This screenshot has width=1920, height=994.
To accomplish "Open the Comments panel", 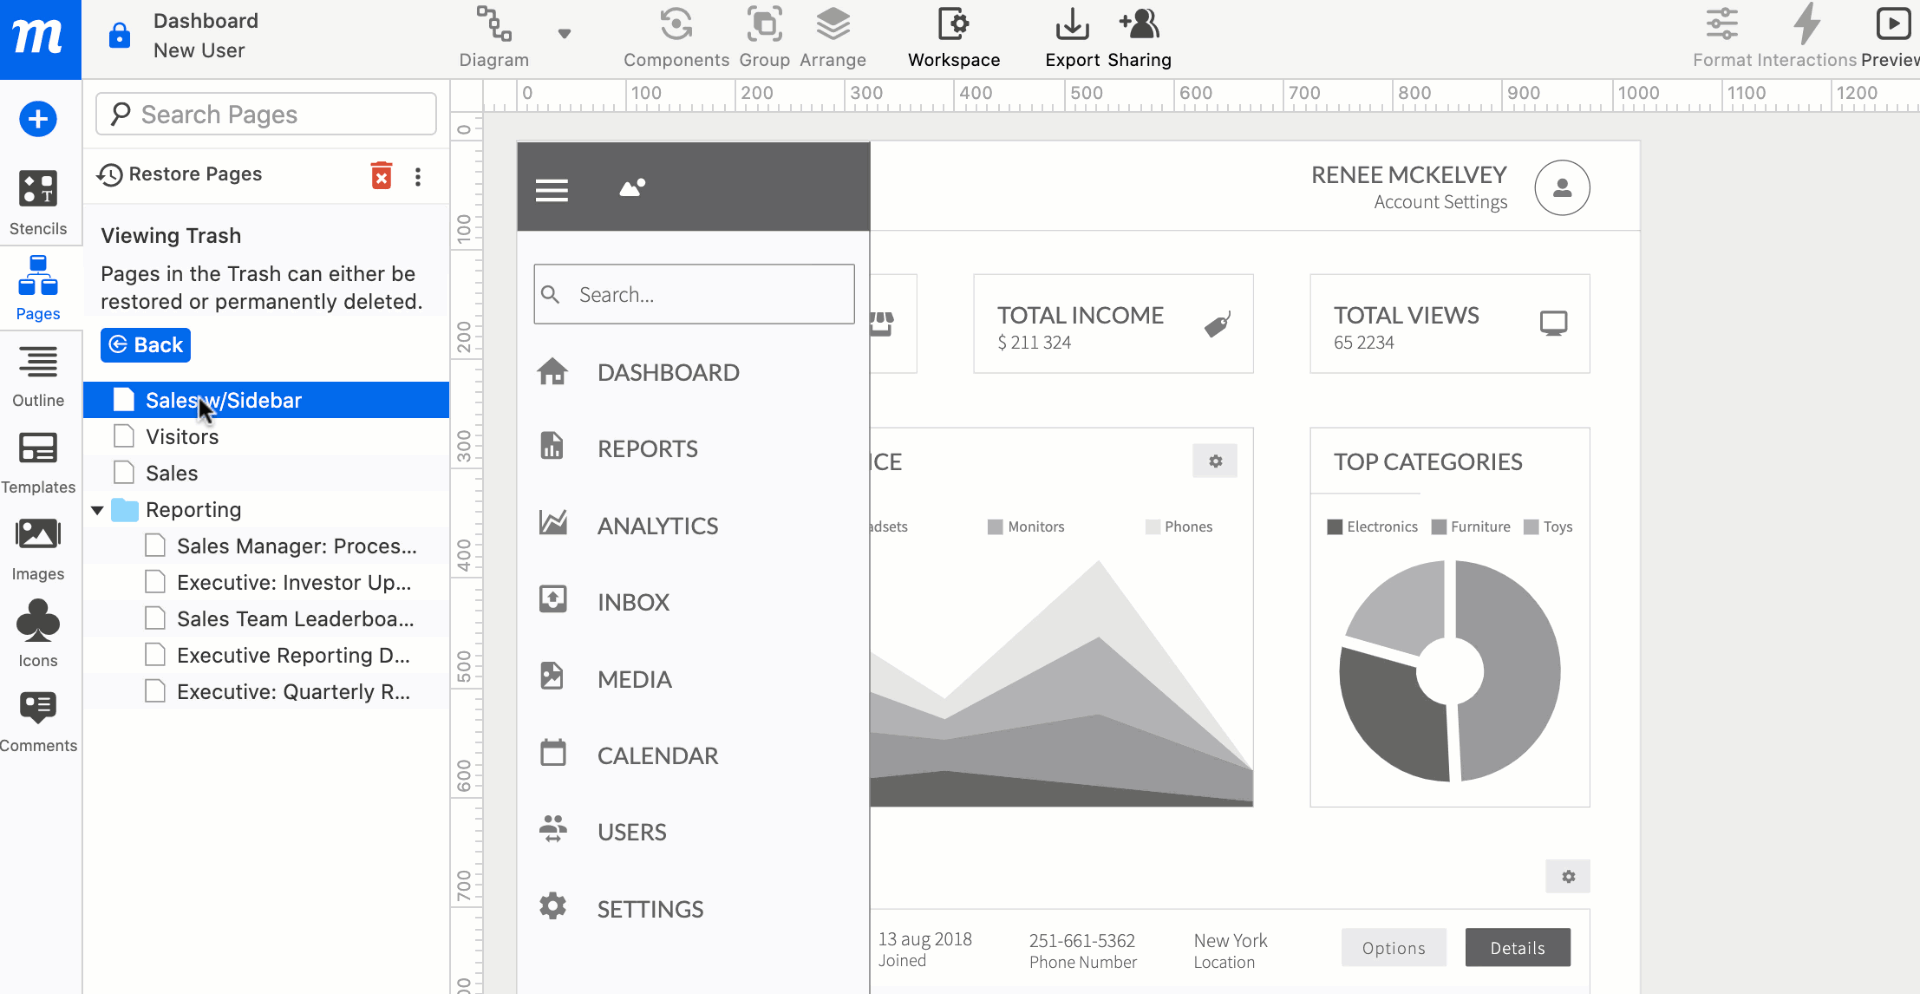I will [38, 720].
